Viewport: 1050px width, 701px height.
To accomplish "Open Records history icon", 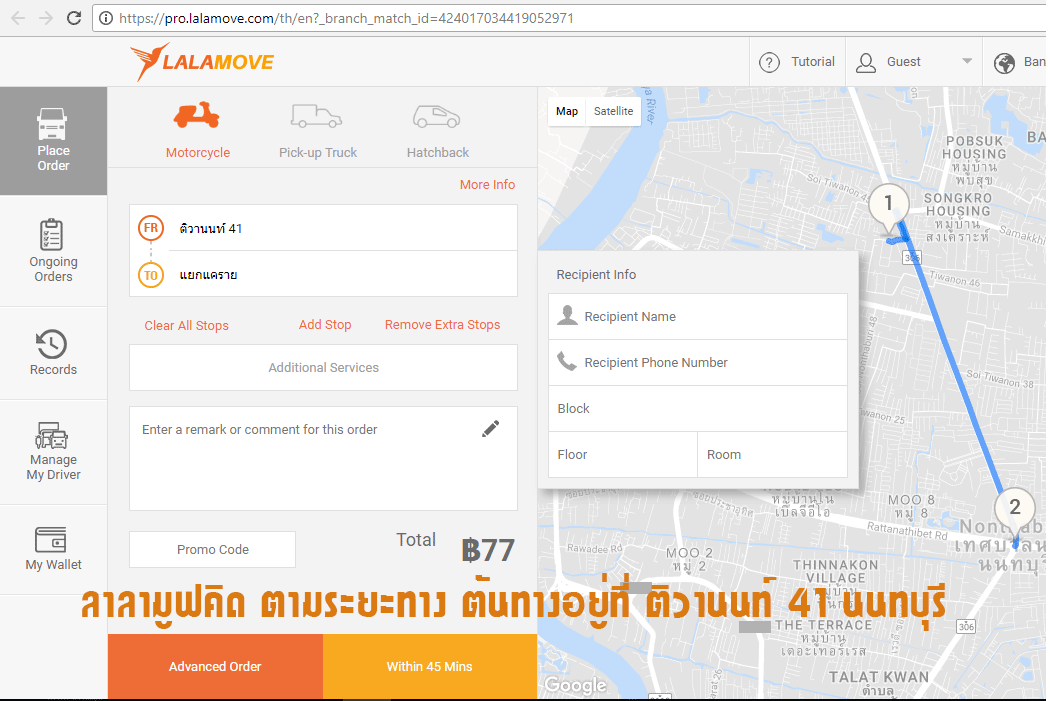I will tap(52, 344).
